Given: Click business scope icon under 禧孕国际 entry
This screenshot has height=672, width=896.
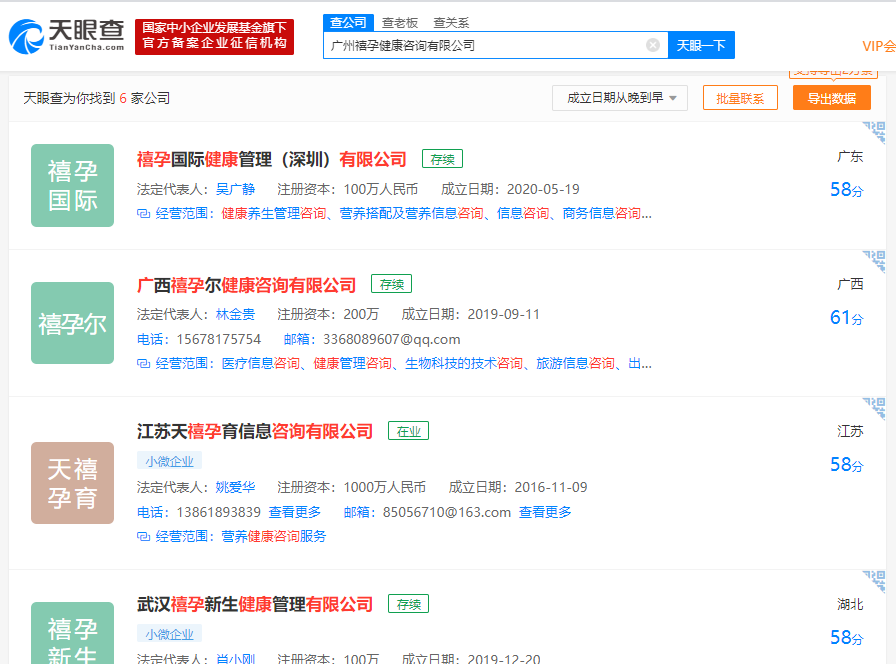Looking at the screenshot, I should point(143,214).
